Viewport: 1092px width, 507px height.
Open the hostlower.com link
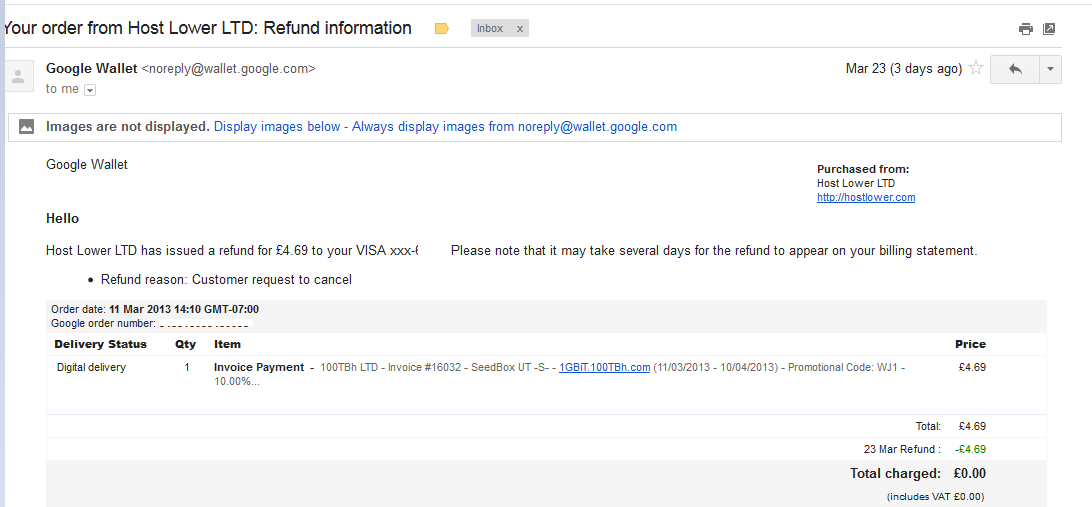tap(866, 197)
